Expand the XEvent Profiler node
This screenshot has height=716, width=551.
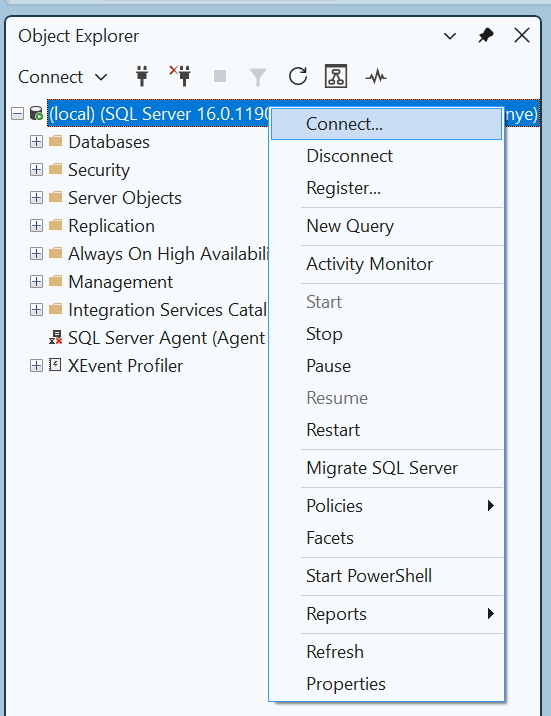(x=36, y=366)
